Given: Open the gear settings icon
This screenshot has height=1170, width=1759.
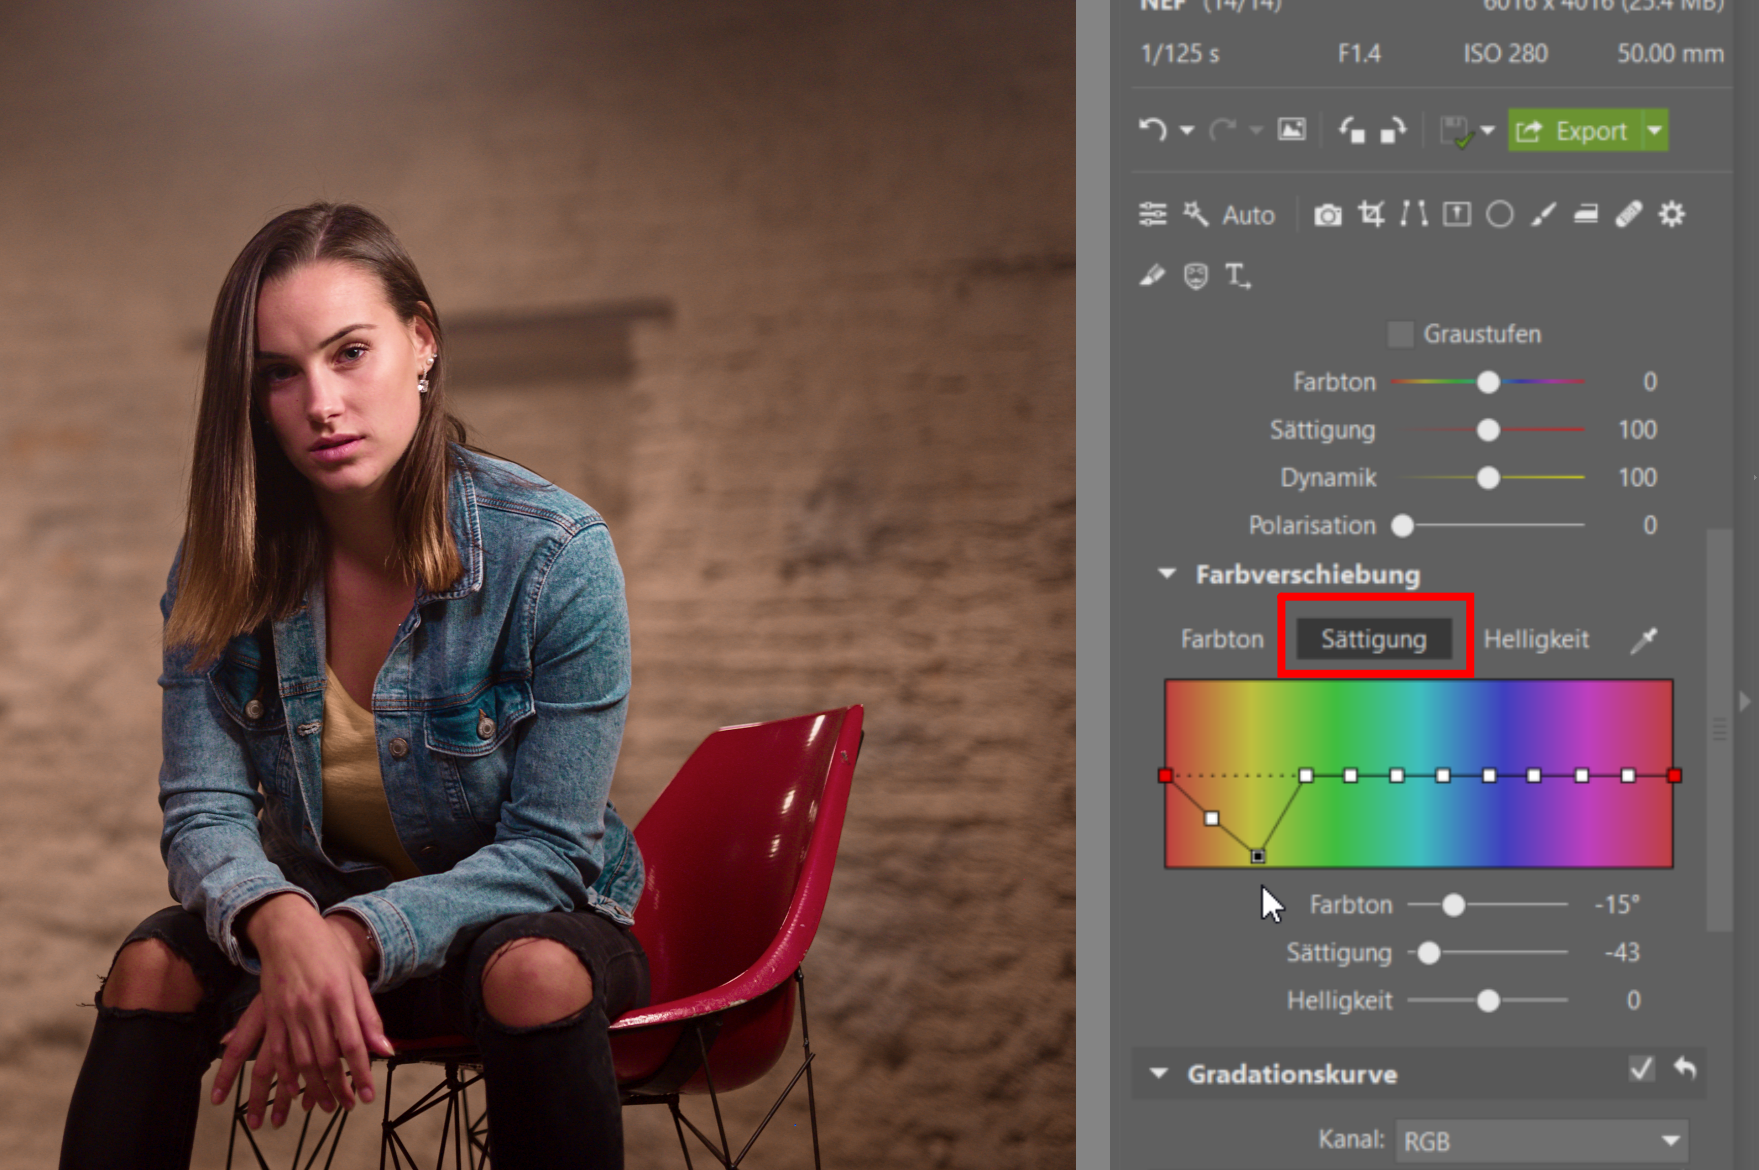Looking at the screenshot, I should coord(1672,214).
